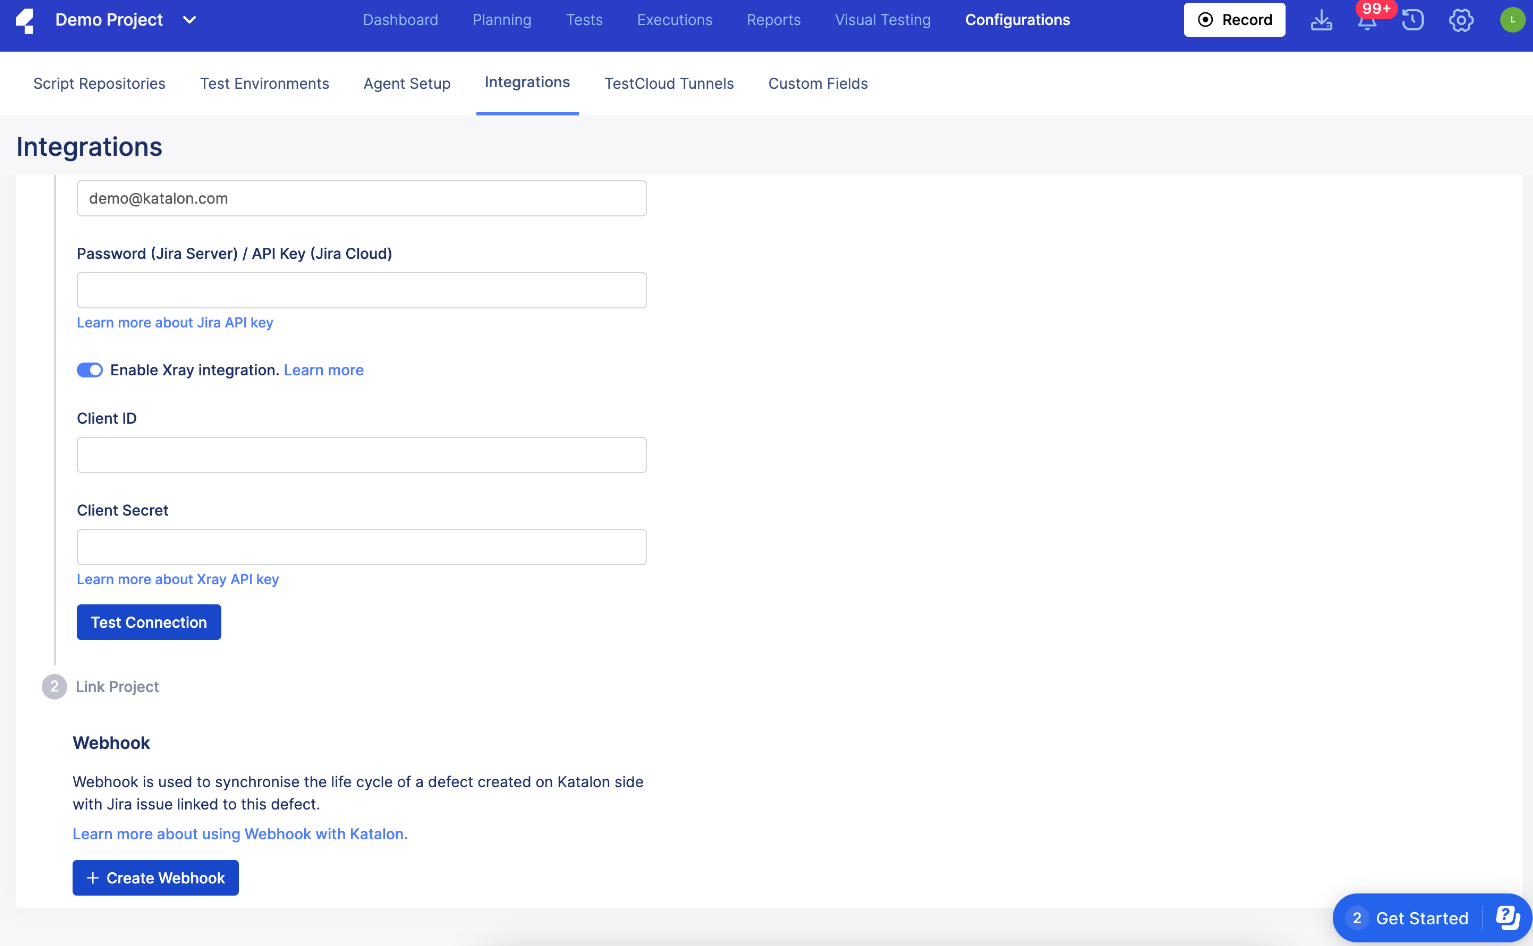Click Create Webhook button
1533x946 pixels.
pyautogui.click(x=156, y=878)
